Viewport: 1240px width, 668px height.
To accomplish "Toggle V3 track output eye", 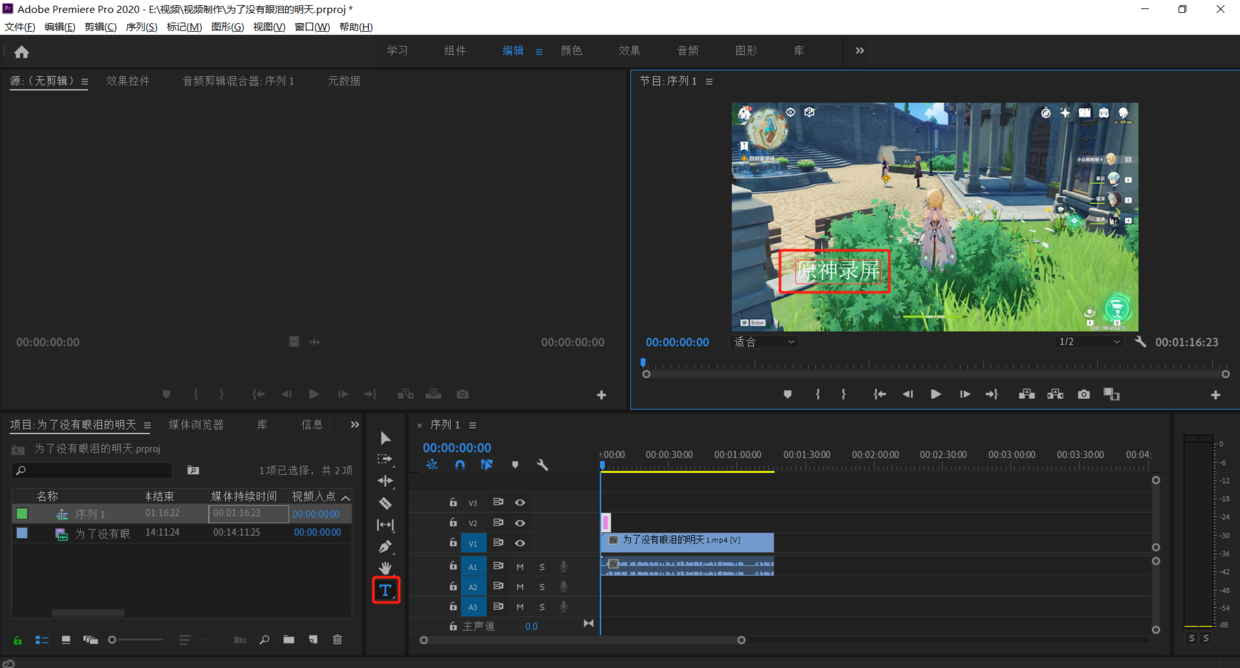I will (x=520, y=503).
